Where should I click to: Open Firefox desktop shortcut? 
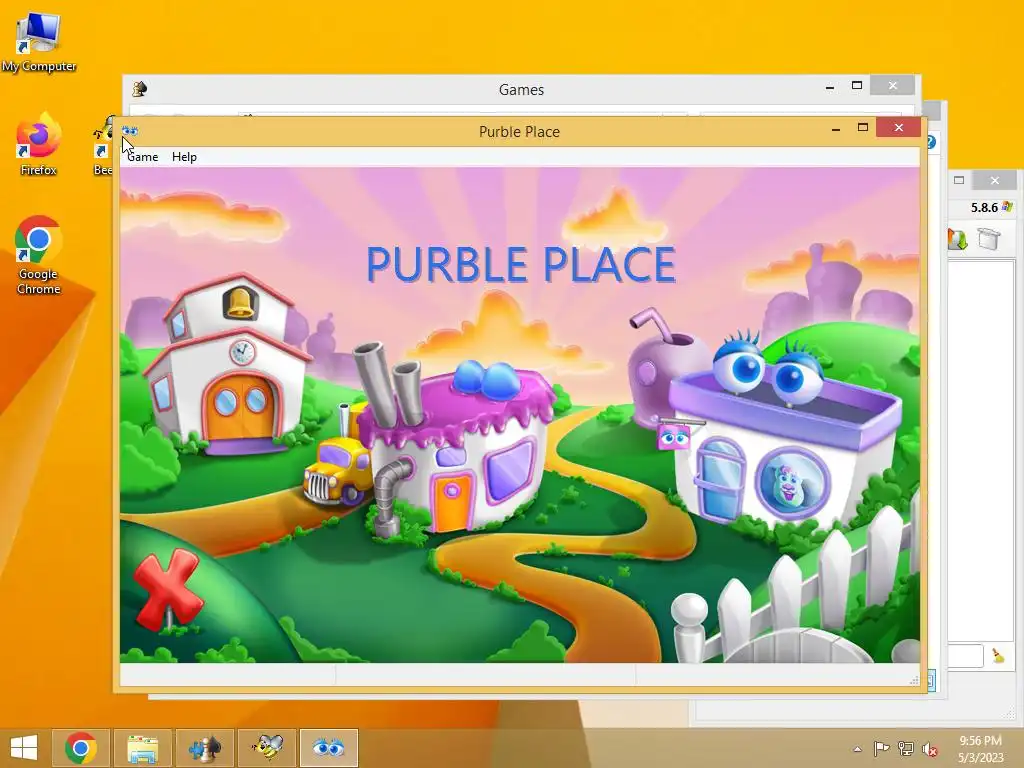39,145
